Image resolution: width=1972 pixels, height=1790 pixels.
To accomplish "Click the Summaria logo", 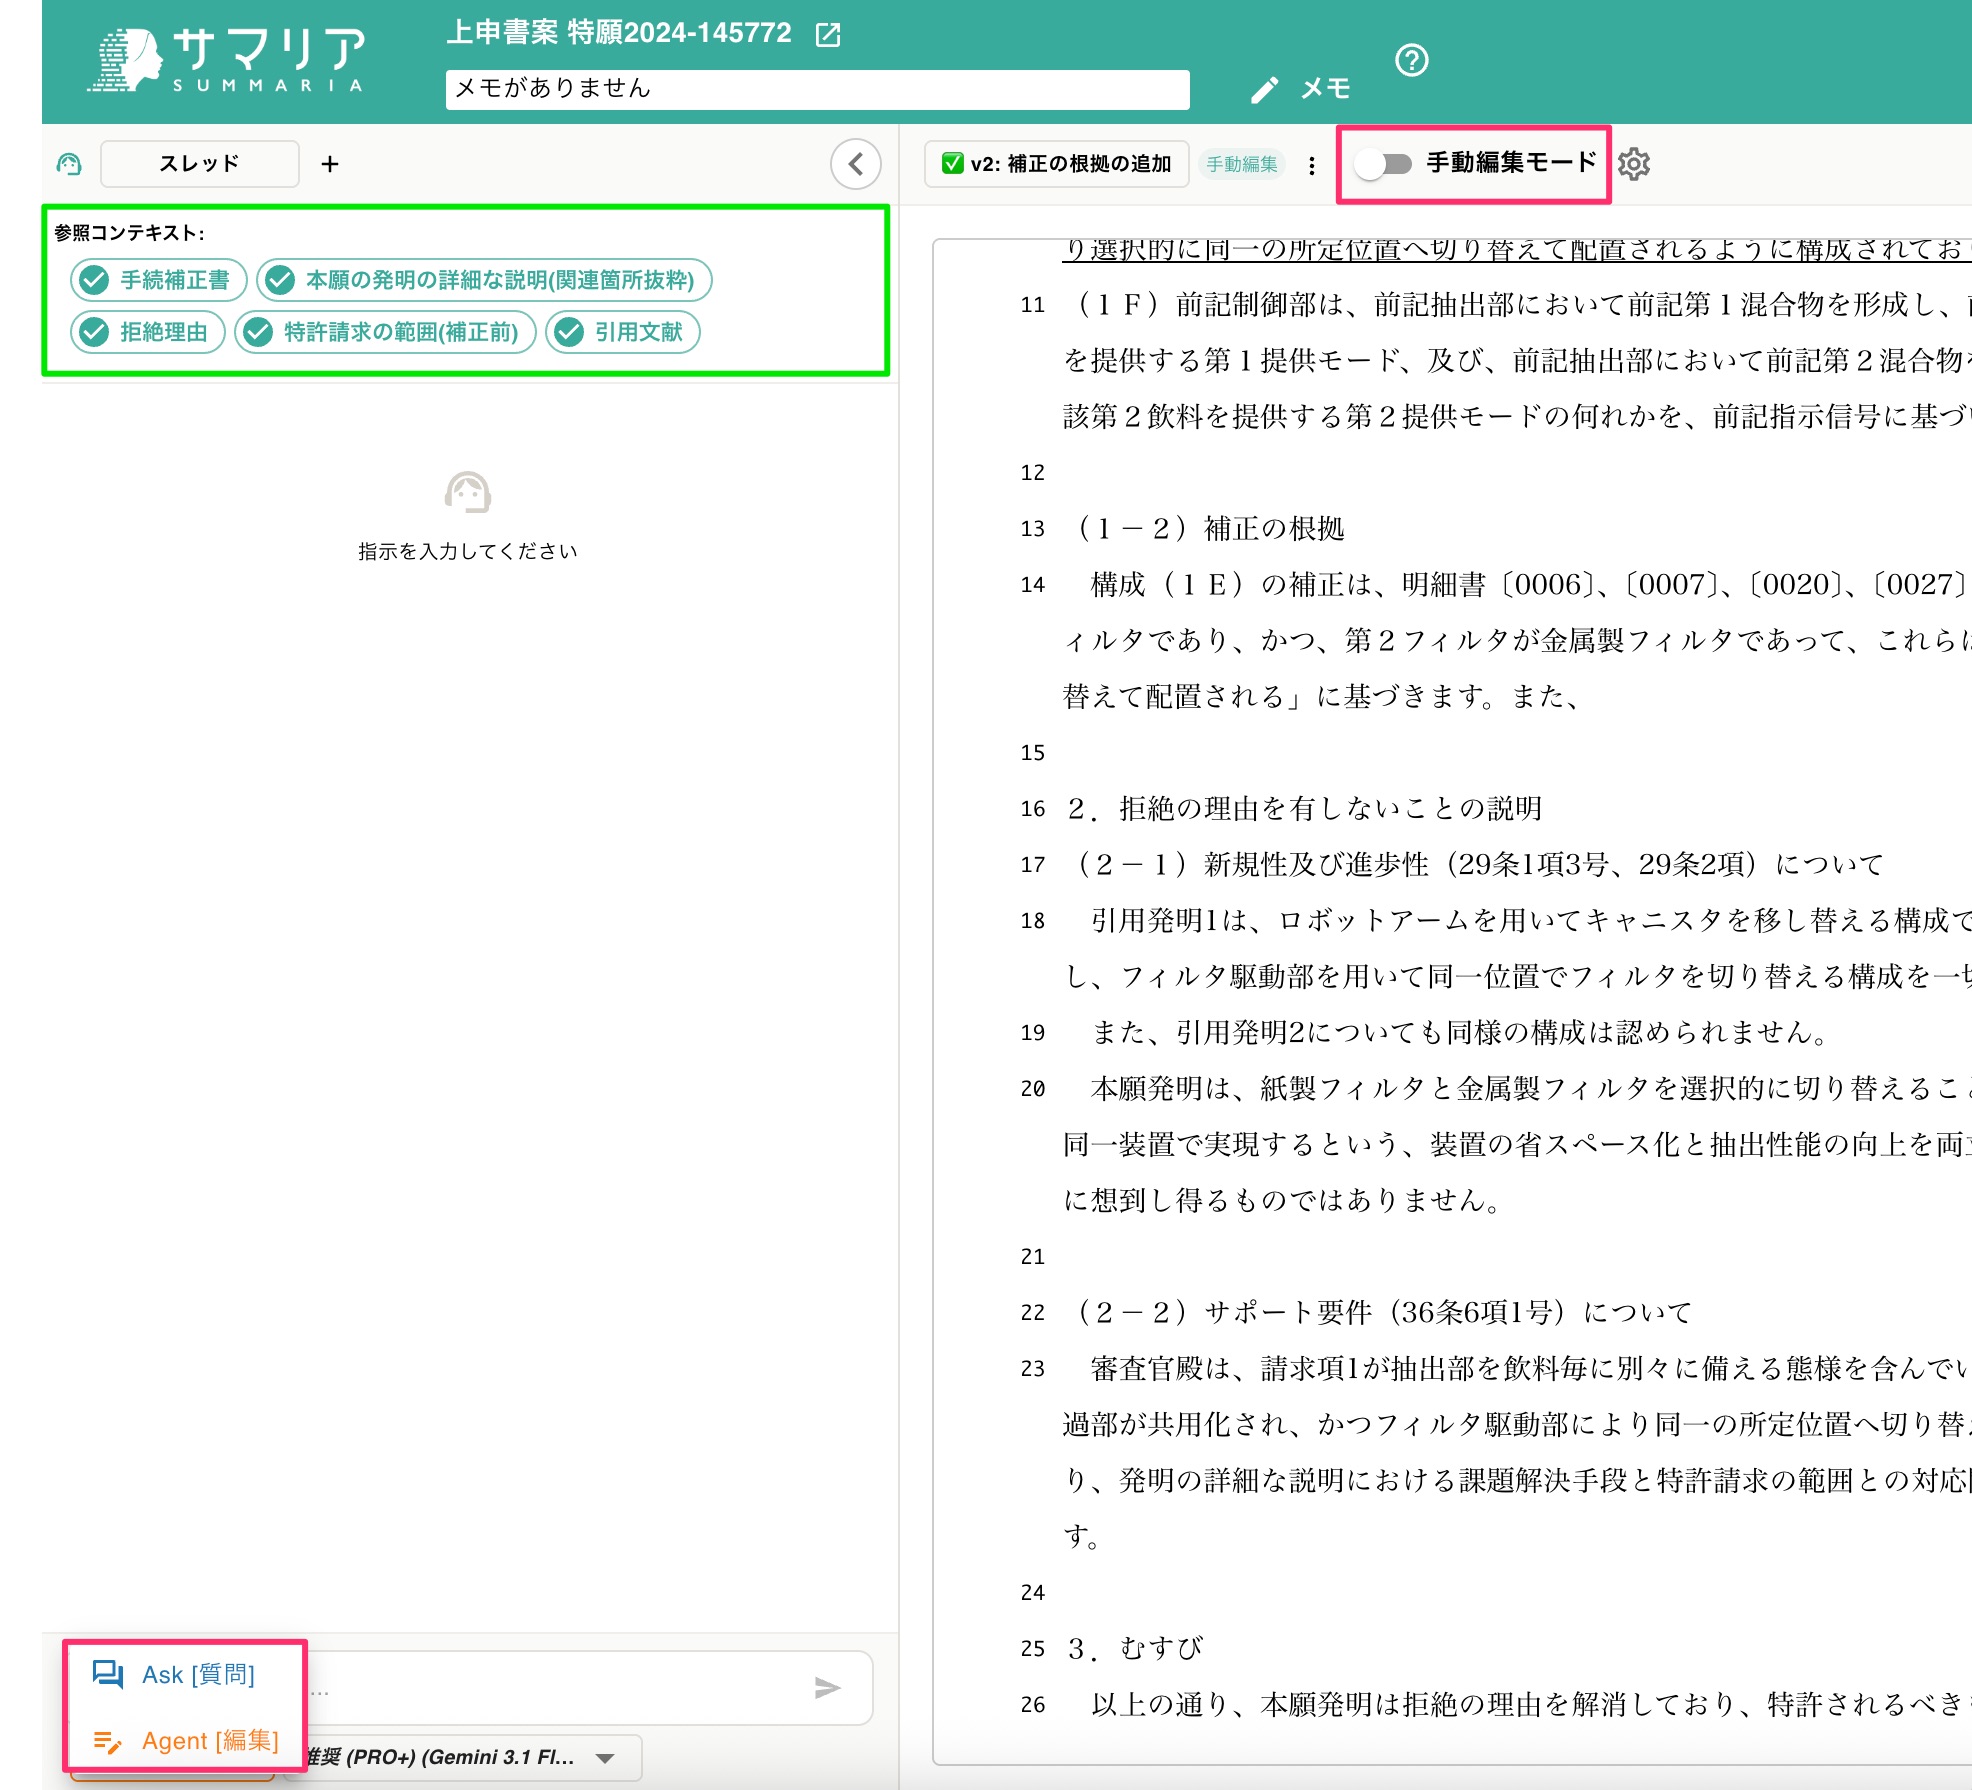I will tap(227, 60).
